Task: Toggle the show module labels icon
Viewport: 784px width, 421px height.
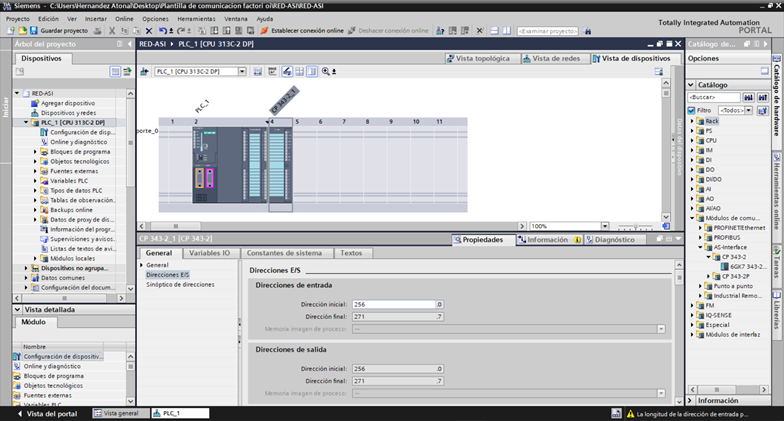Action: coord(287,72)
